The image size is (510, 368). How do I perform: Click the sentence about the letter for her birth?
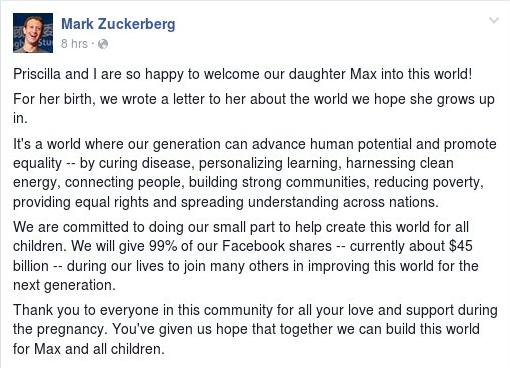point(254,109)
